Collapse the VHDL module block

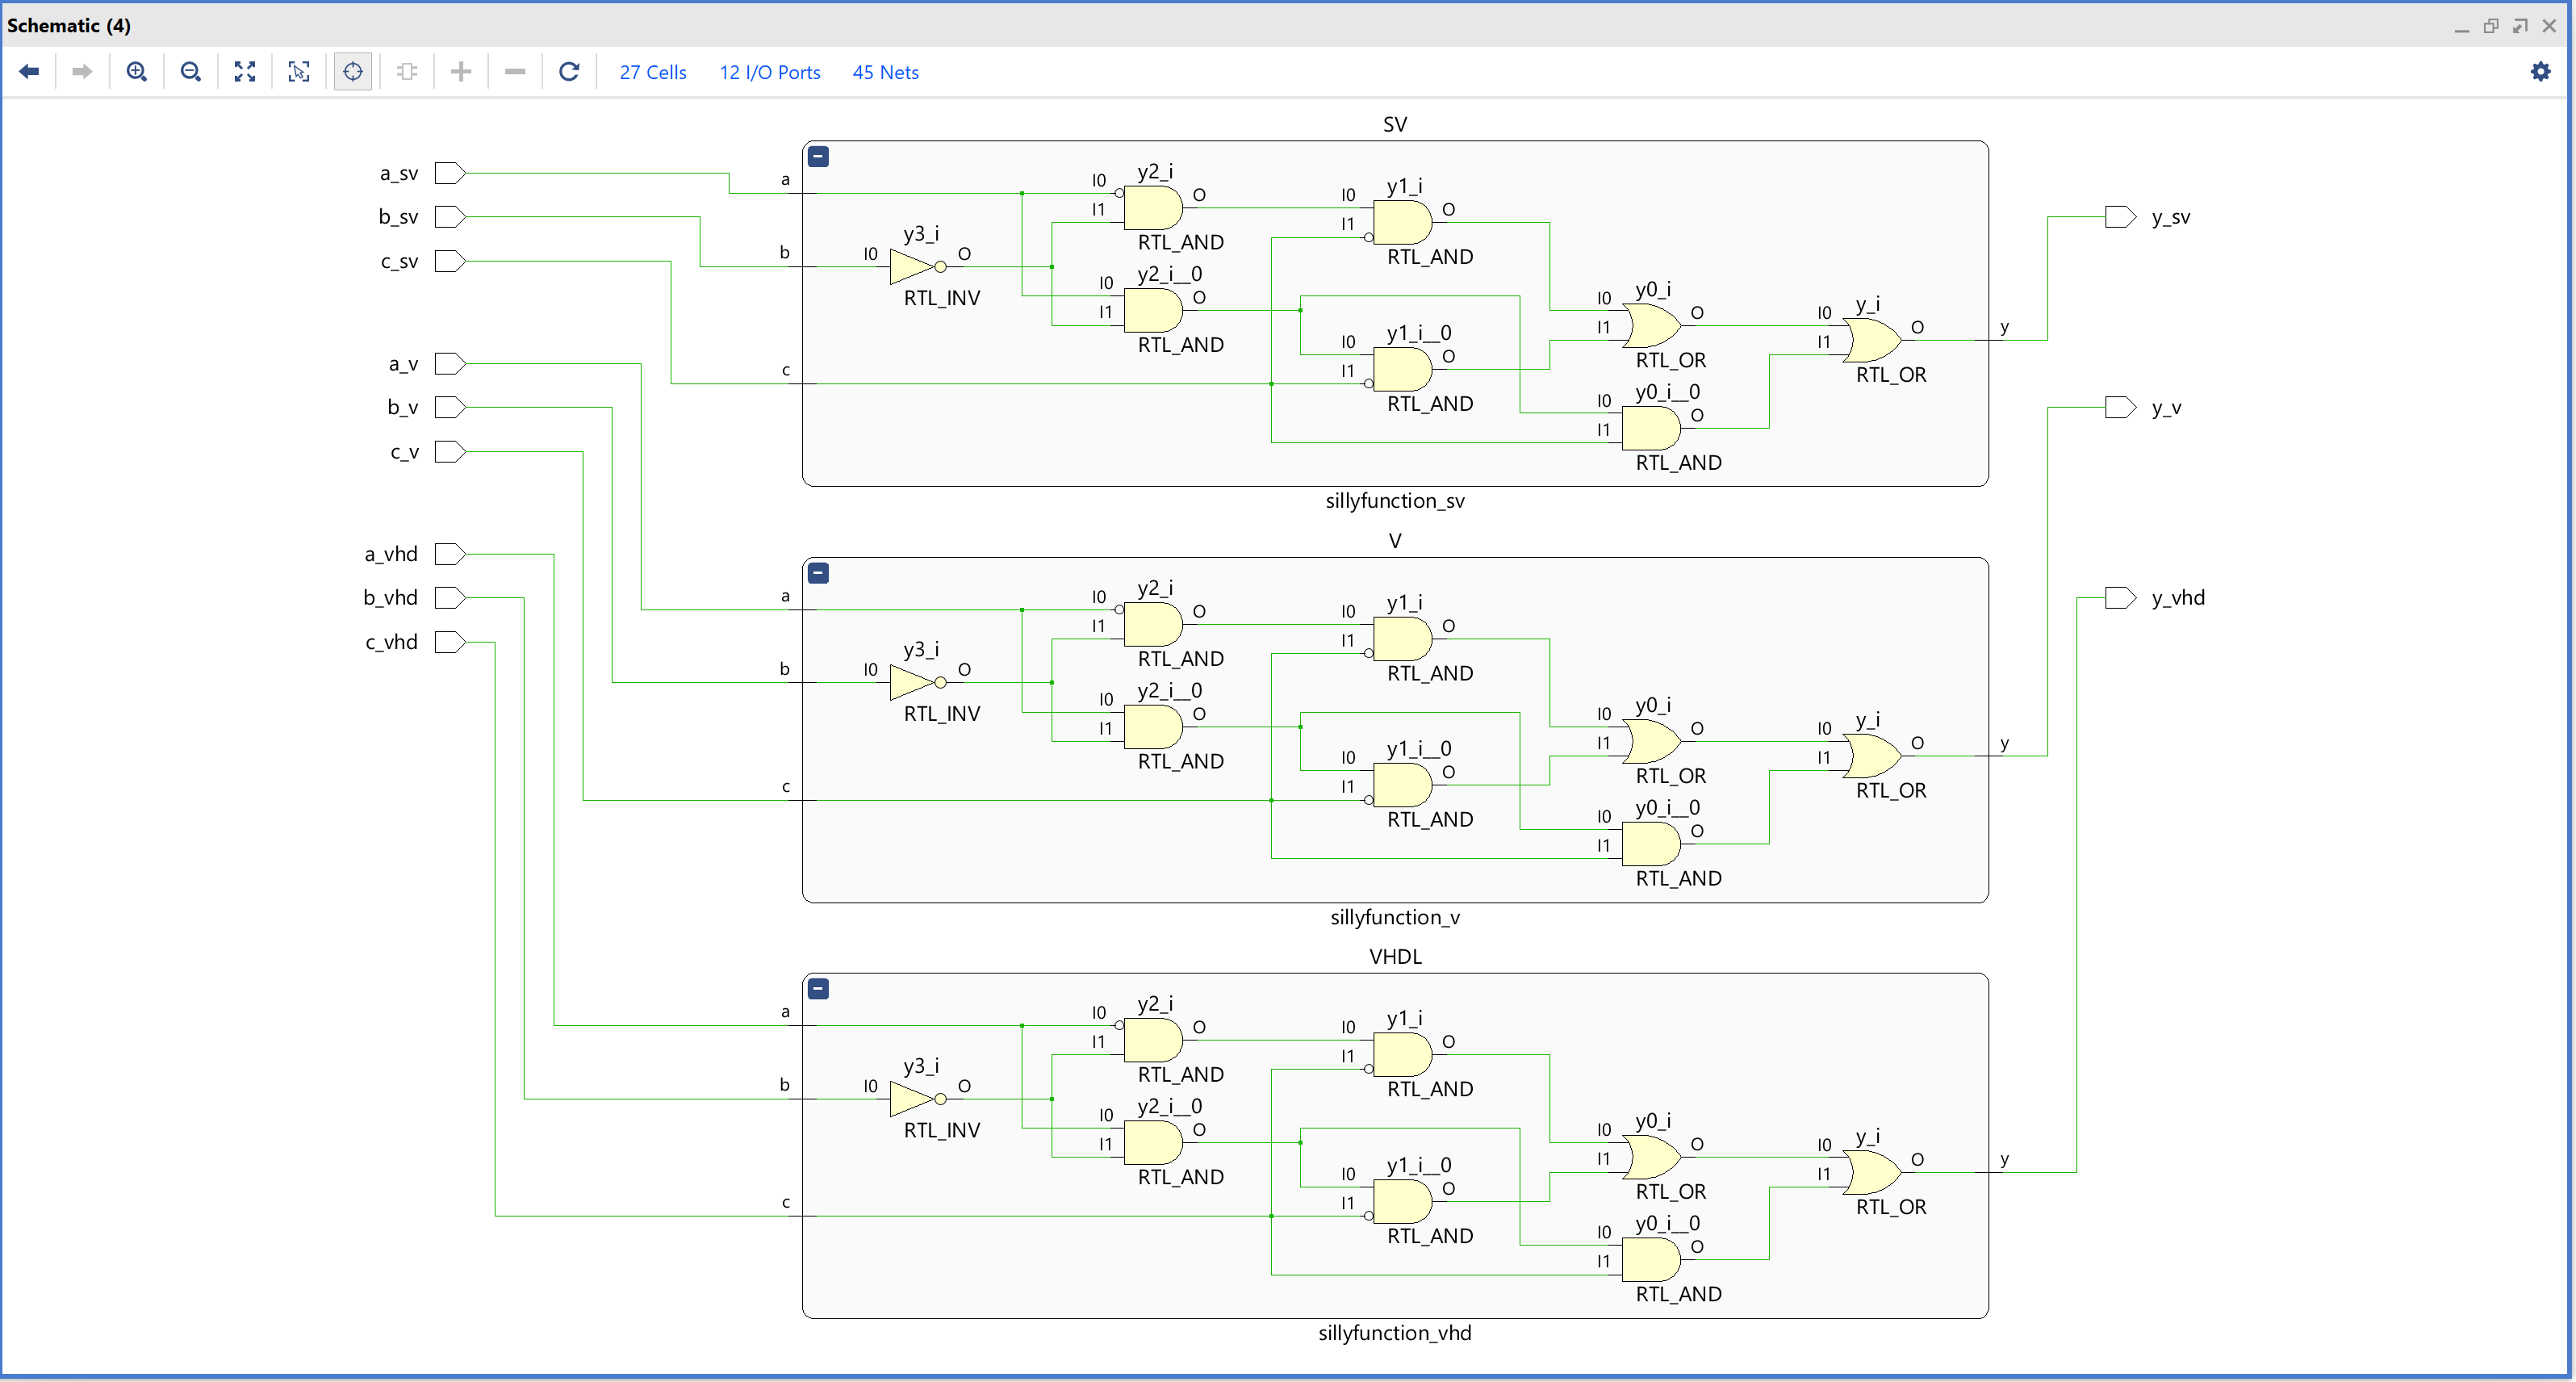click(818, 989)
